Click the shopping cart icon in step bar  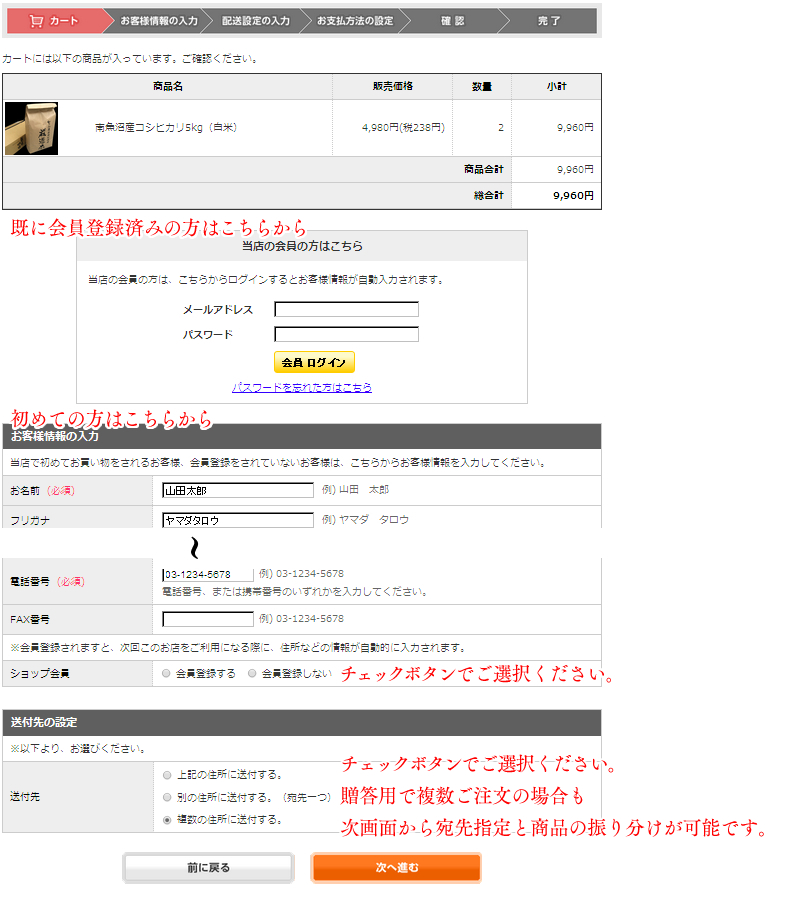(x=36, y=21)
